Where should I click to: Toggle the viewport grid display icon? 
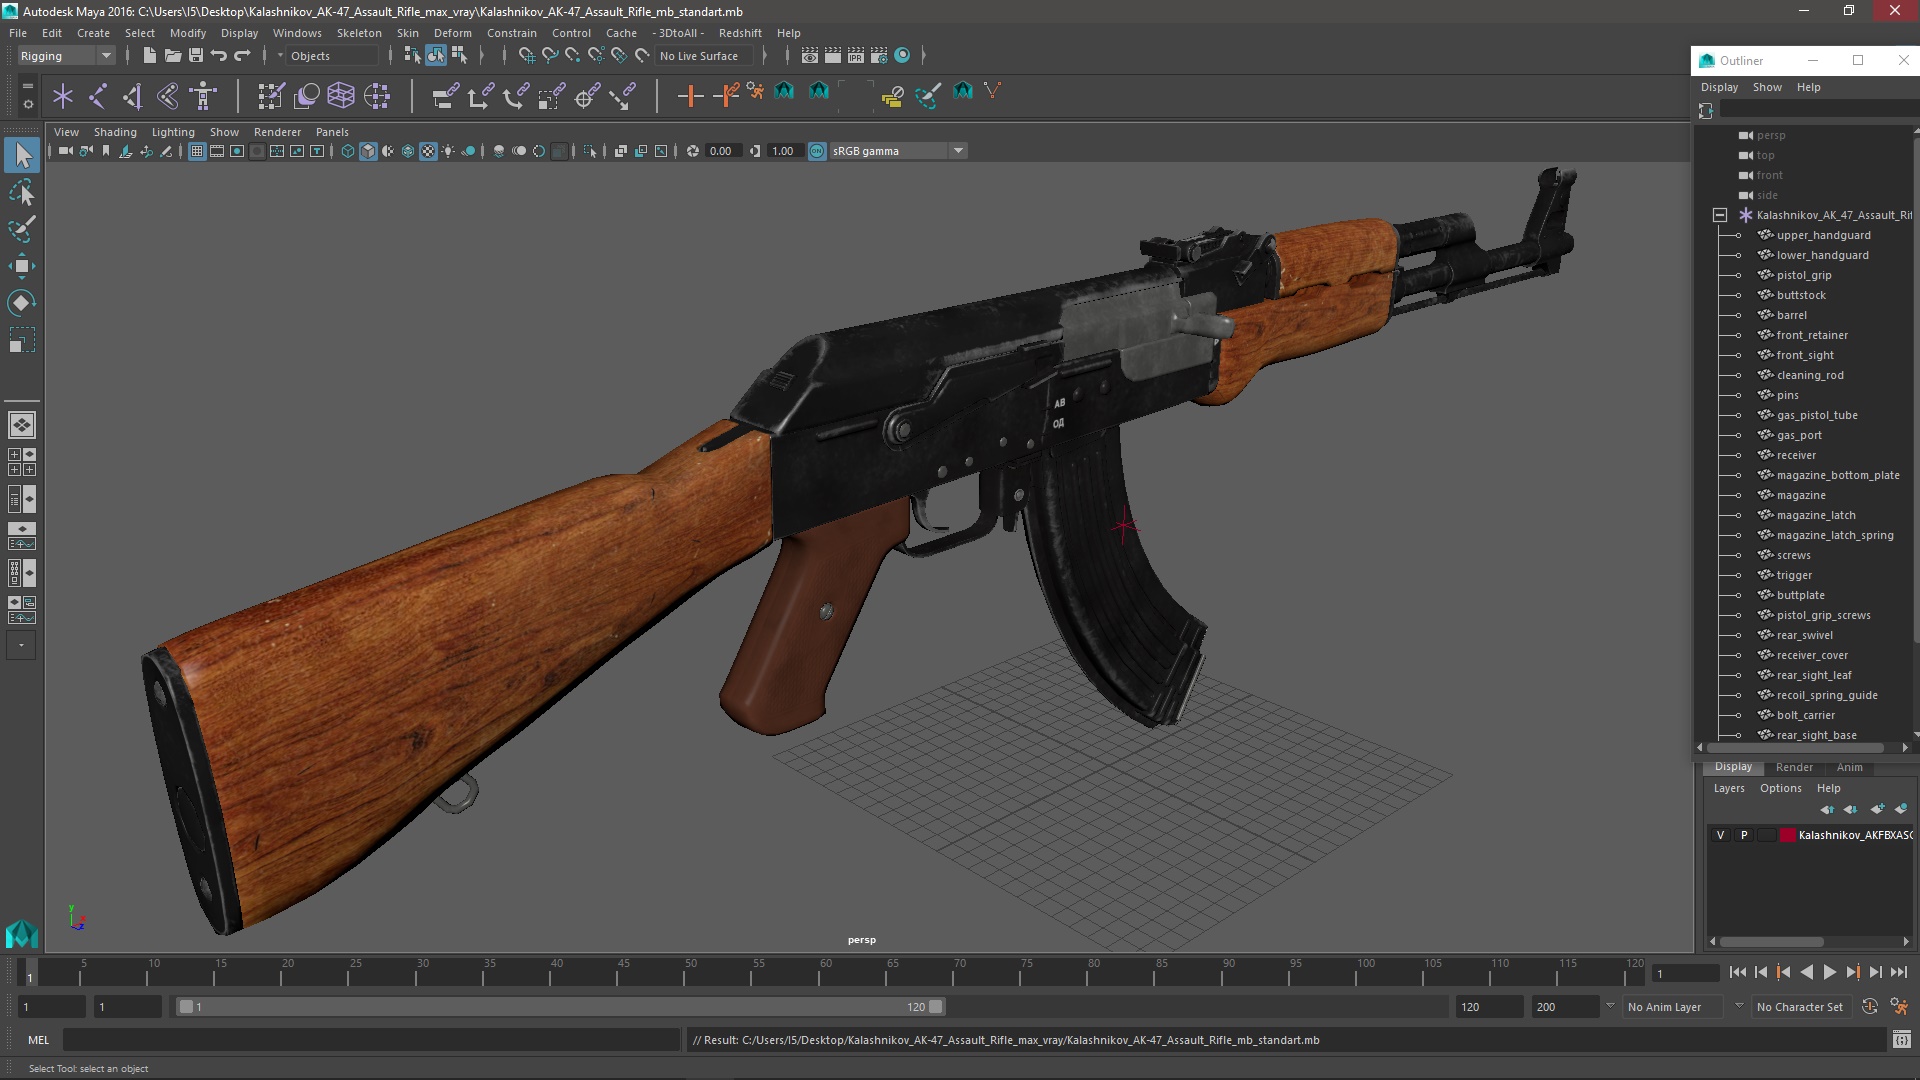tap(197, 151)
